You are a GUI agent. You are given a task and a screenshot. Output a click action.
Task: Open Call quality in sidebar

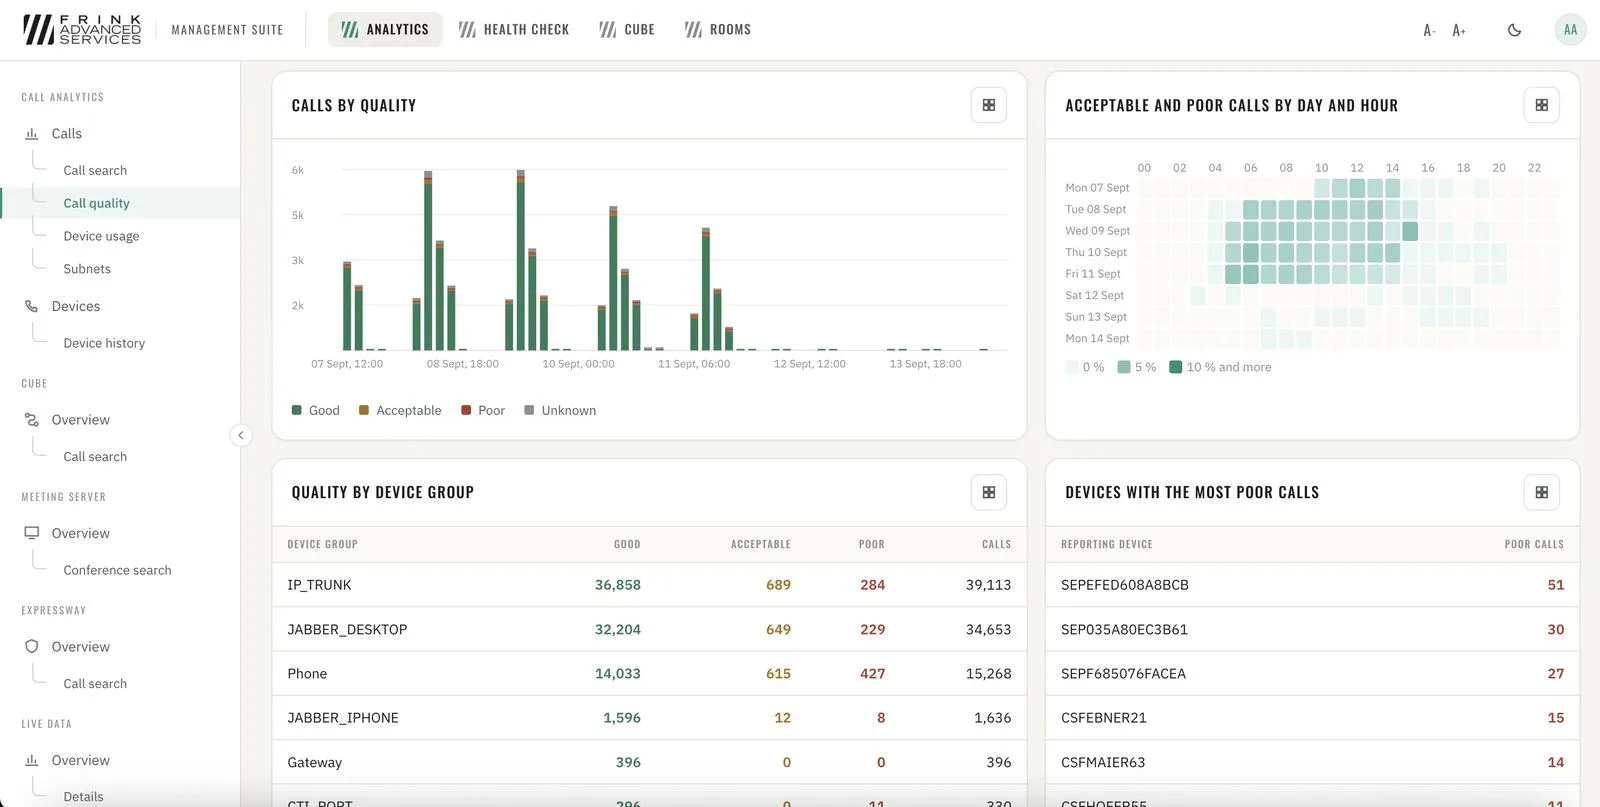96,203
